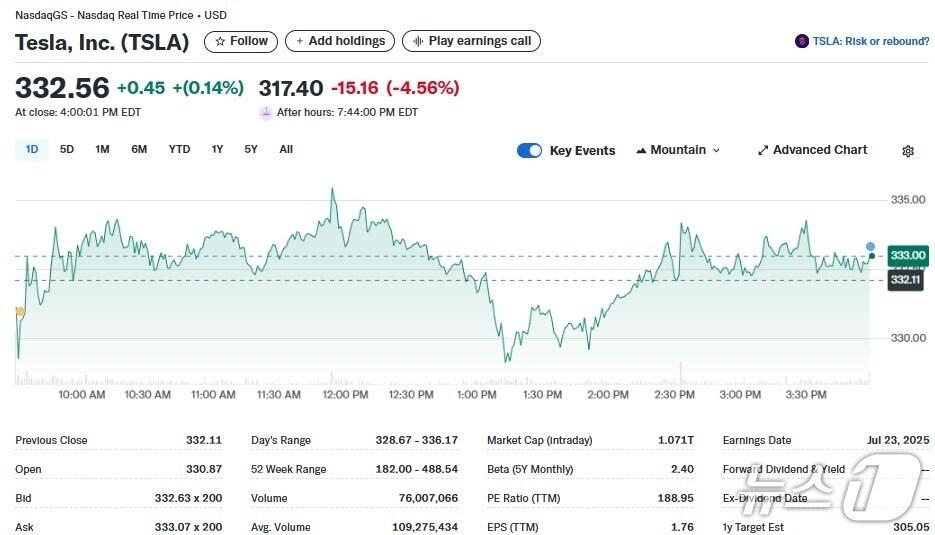Screen dimensions: 935x535
Task: Open the Advanced Chart link
Action: (x=820, y=150)
